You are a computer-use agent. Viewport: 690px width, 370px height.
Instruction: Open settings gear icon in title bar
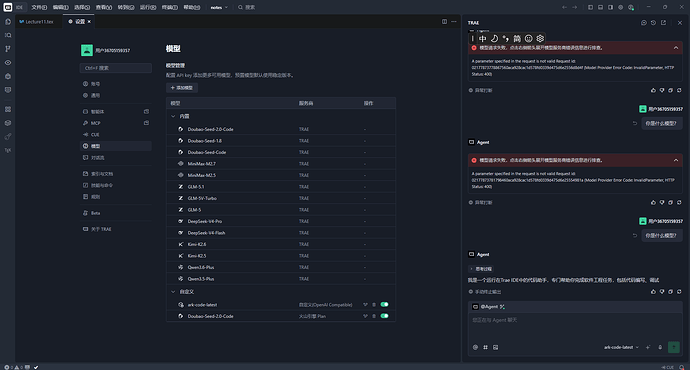(620, 7)
